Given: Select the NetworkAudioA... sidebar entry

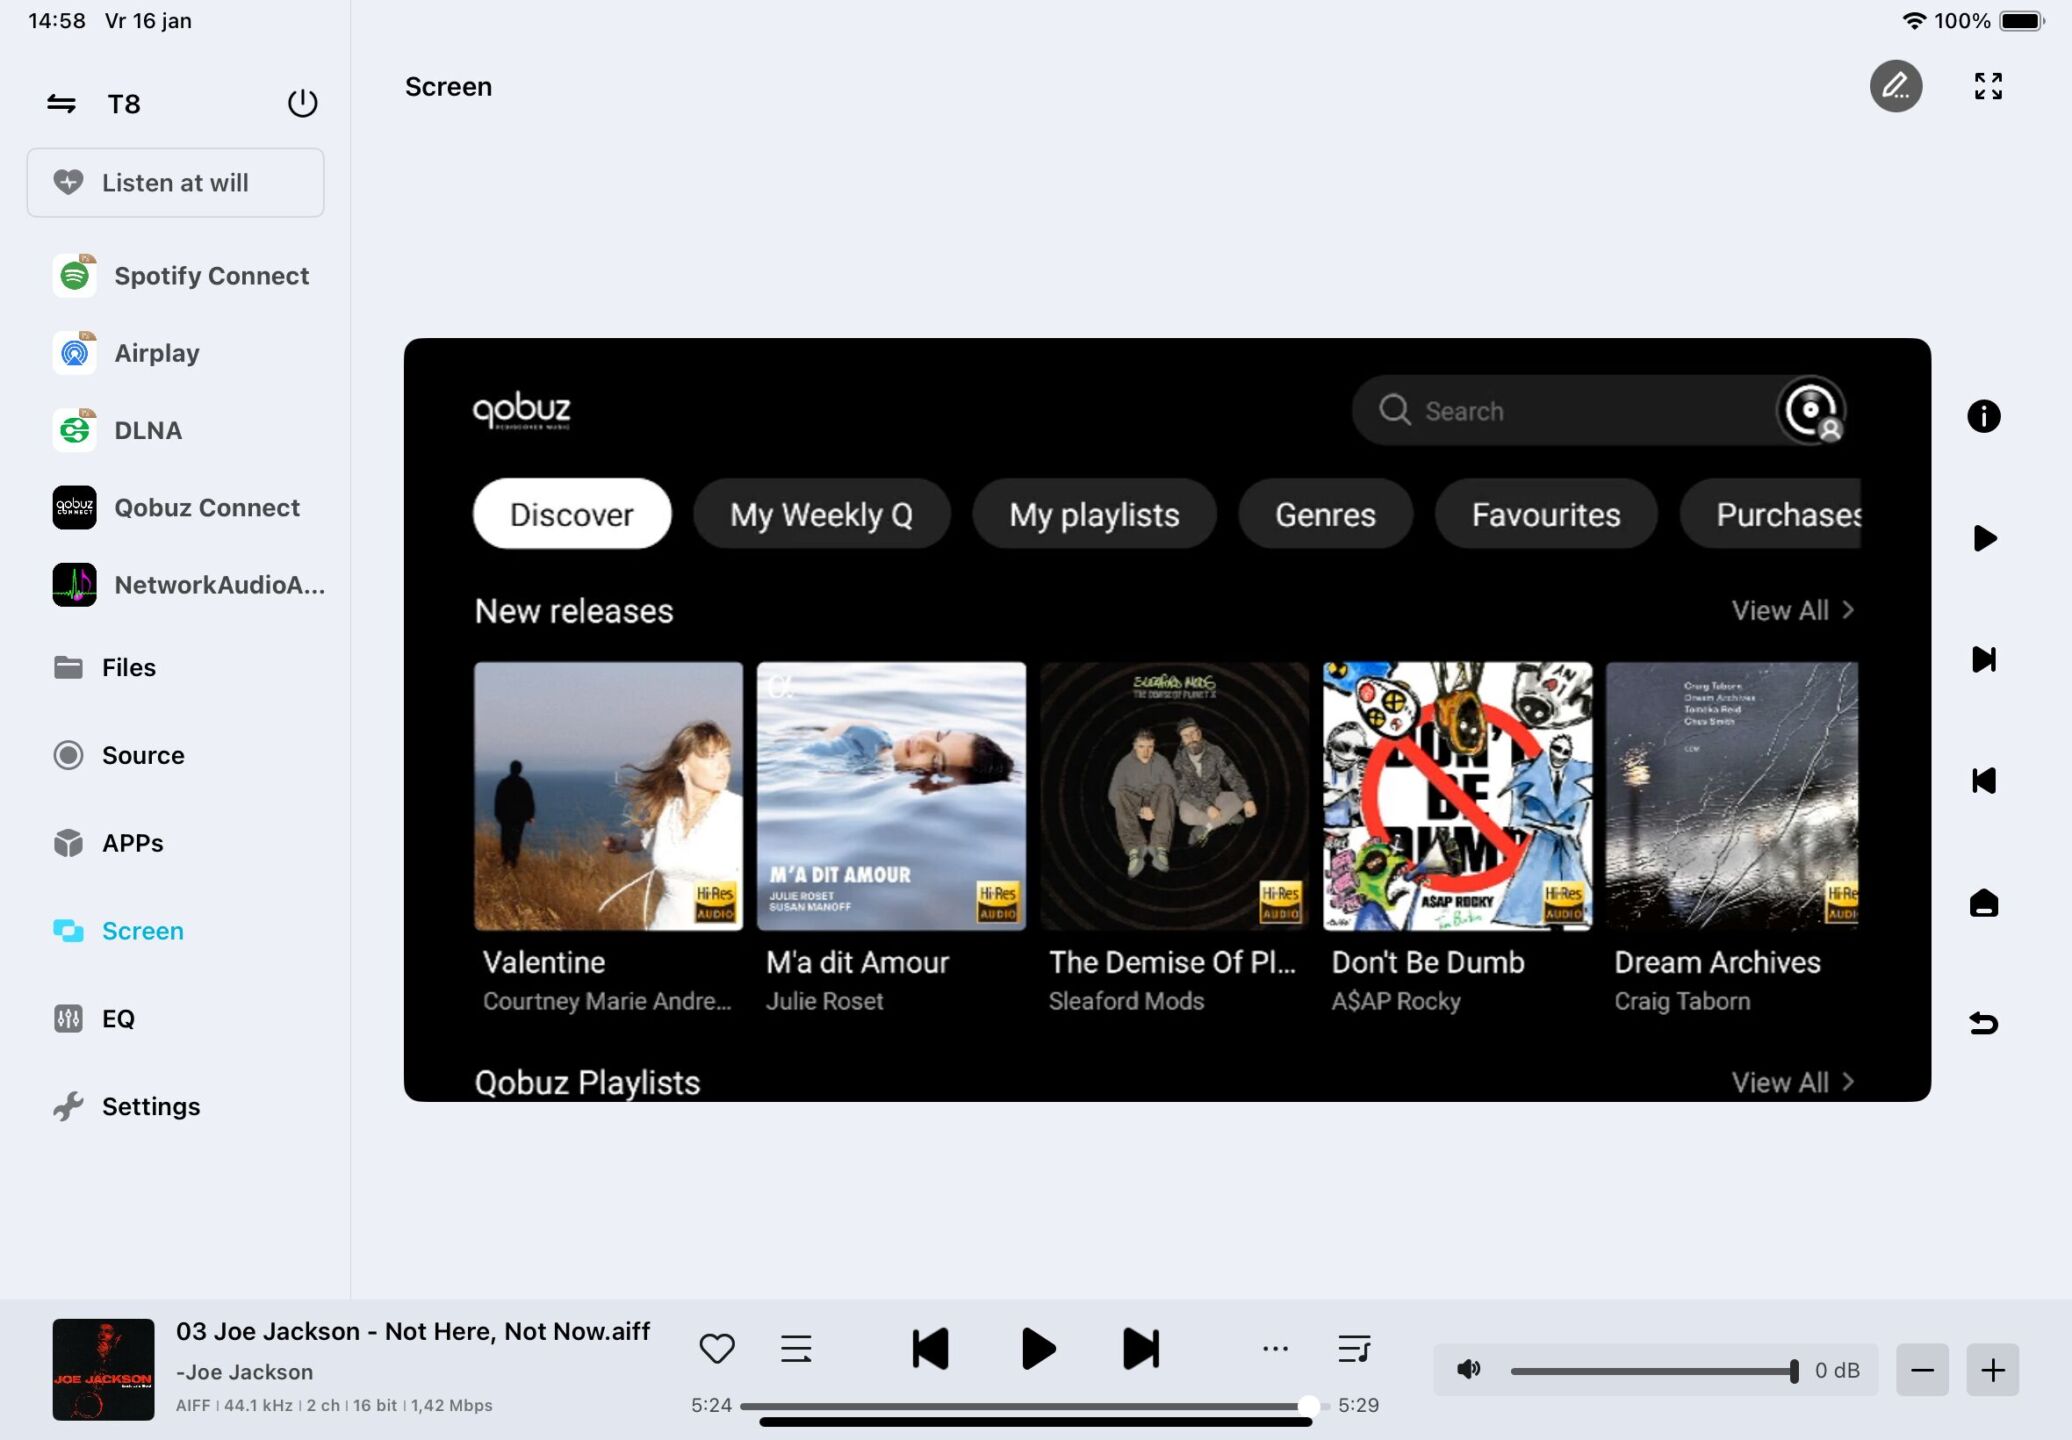Looking at the screenshot, I should coord(188,585).
